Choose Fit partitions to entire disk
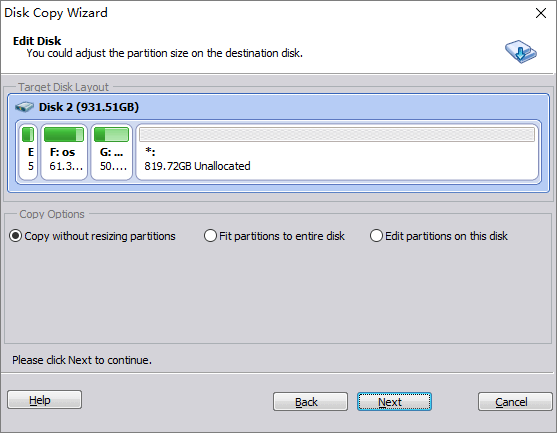The height and width of the screenshot is (433, 557). point(274,236)
